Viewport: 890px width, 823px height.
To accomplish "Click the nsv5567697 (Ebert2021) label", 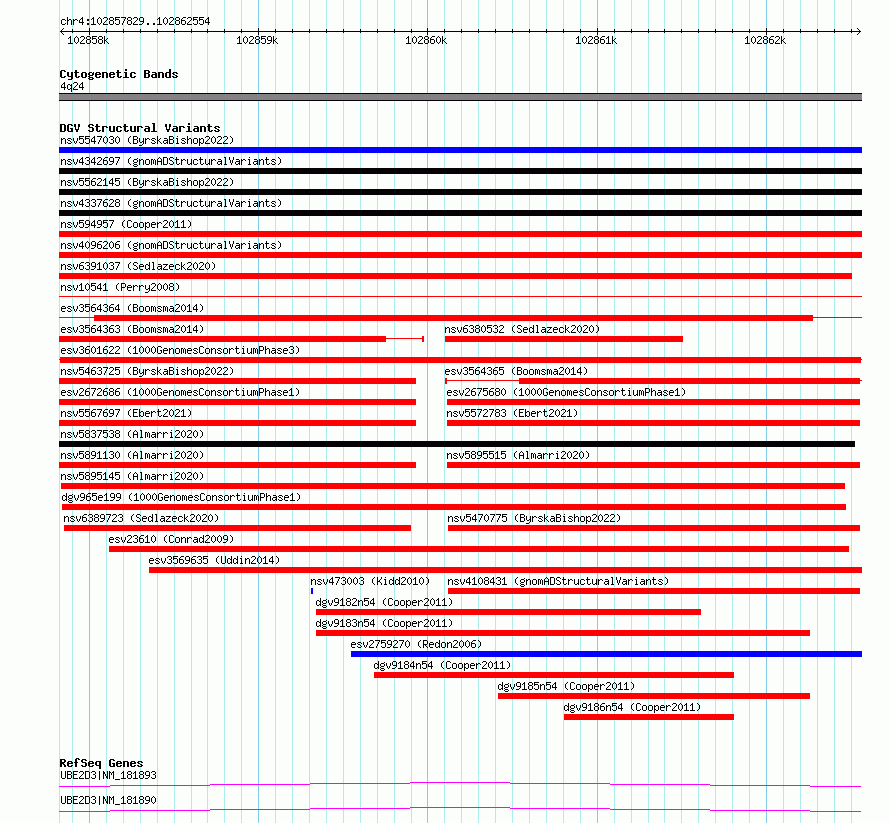I will (126, 413).
